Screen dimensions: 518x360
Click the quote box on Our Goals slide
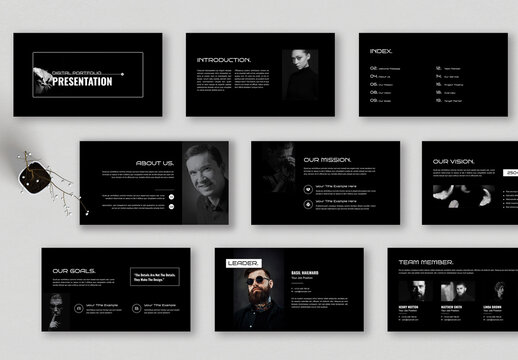[155, 277]
